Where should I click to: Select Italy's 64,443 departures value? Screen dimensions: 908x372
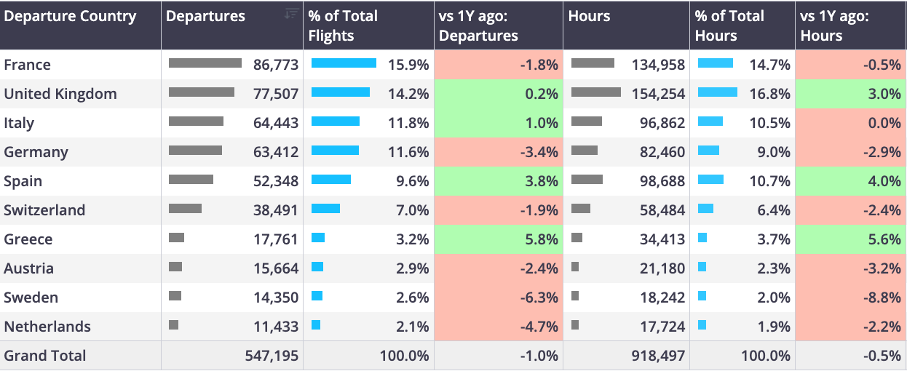click(x=276, y=123)
